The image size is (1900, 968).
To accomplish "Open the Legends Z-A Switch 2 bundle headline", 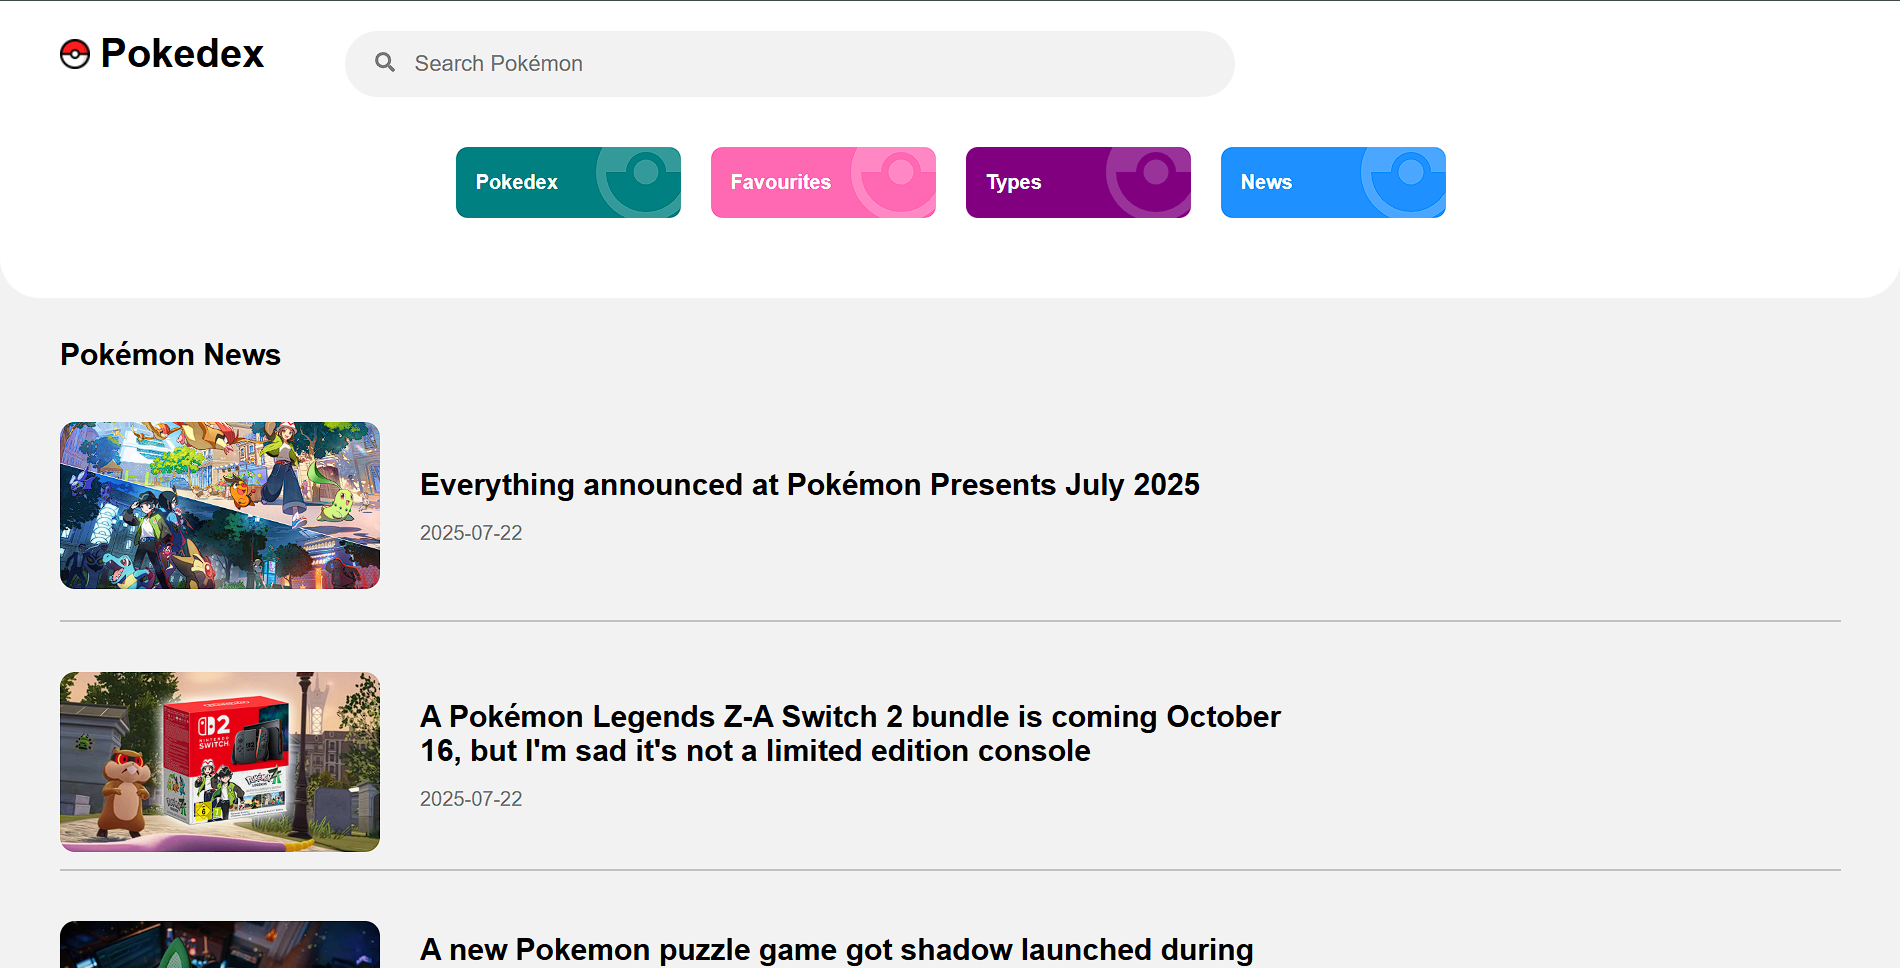I will [849, 734].
